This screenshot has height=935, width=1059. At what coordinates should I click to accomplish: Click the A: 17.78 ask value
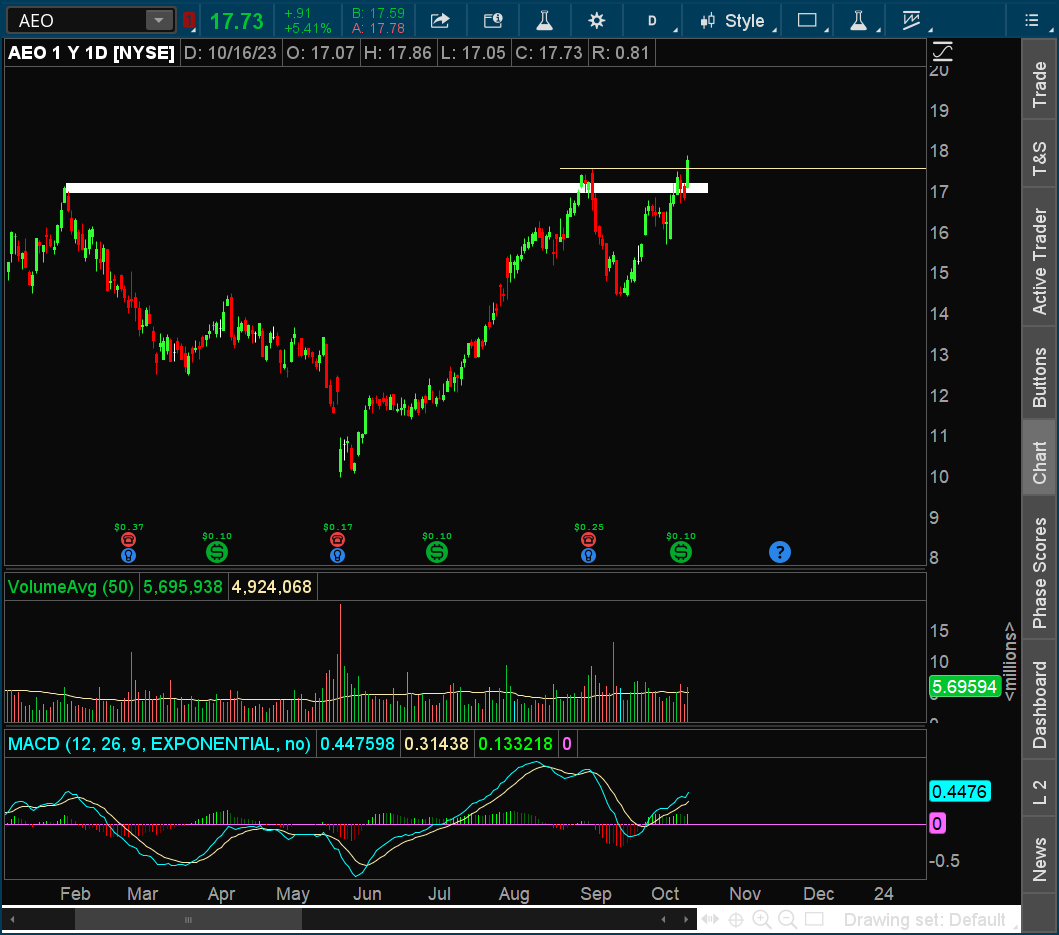[378, 28]
